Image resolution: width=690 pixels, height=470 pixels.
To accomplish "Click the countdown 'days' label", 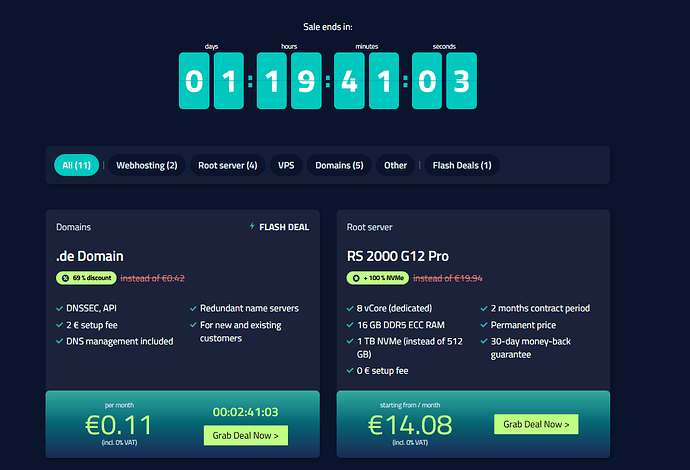I will pos(211,46).
